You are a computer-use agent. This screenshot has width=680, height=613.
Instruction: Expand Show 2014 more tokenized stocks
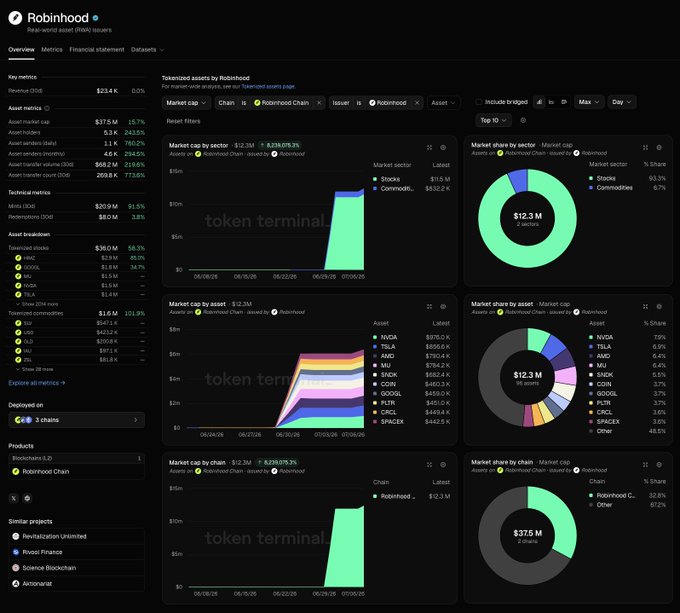[x=36, y=304]
